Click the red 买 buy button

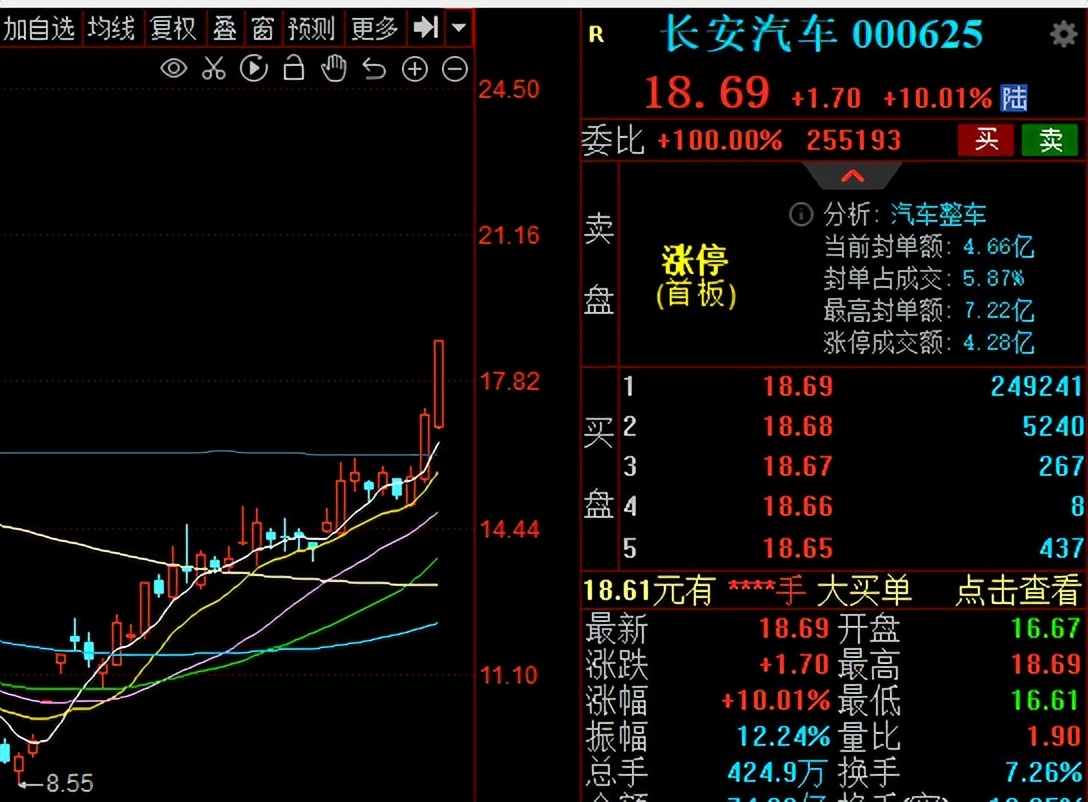click(x=986, y=140)
